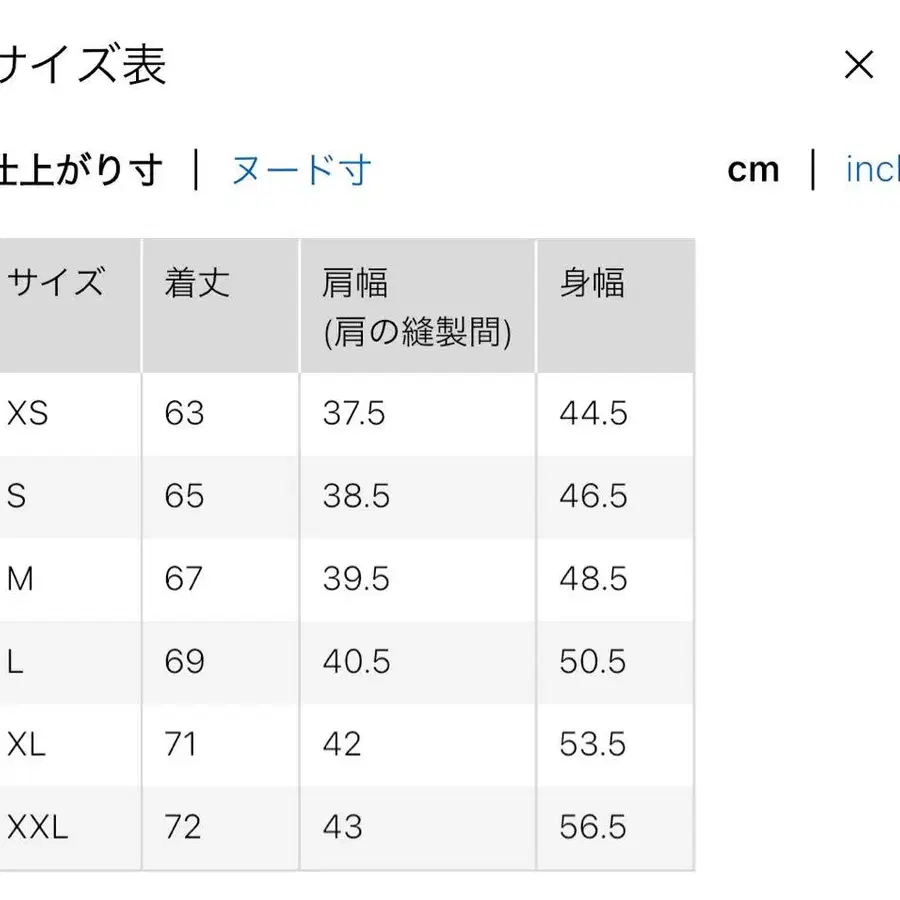Click the divider between cm and inch
The image size is (900, 900).
coord(812,169)
